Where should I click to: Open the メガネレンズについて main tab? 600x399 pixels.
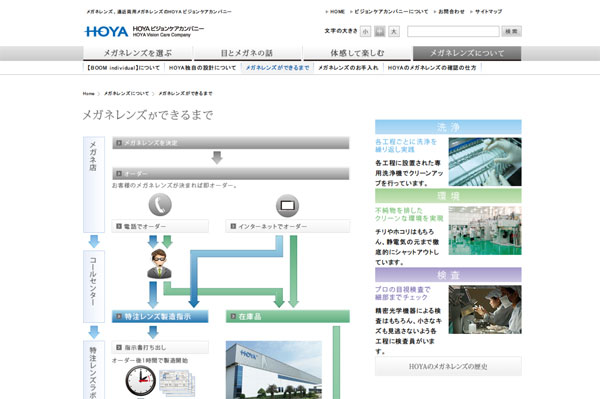point(467,53)
